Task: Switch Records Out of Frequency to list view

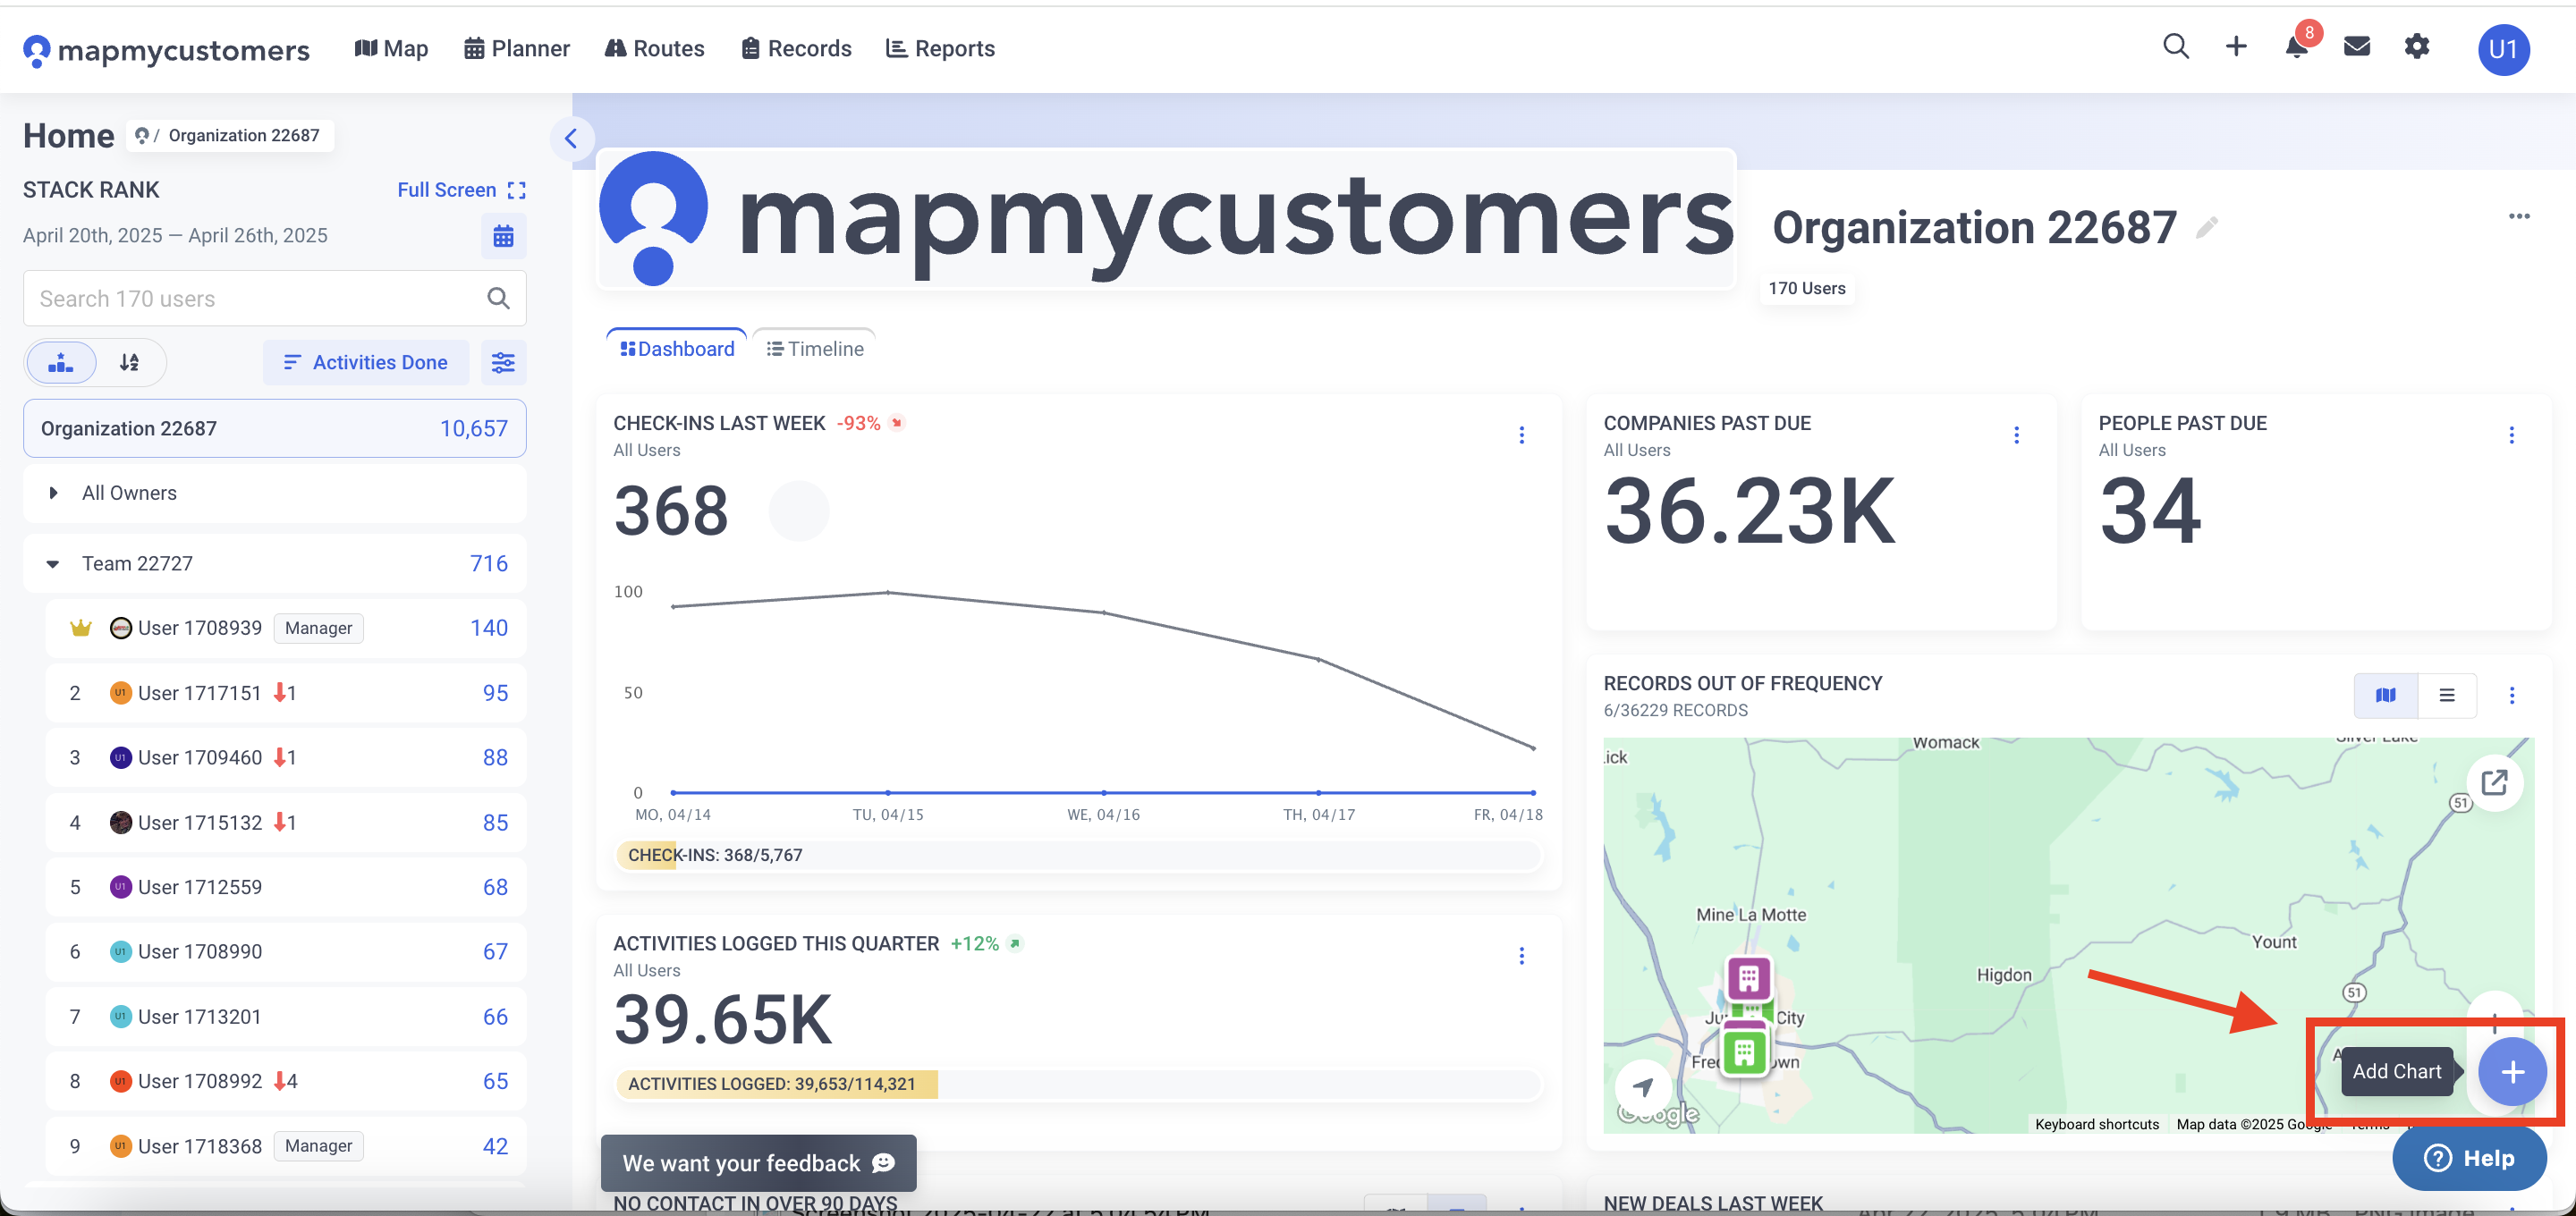Action: [x=2446, y=695]
